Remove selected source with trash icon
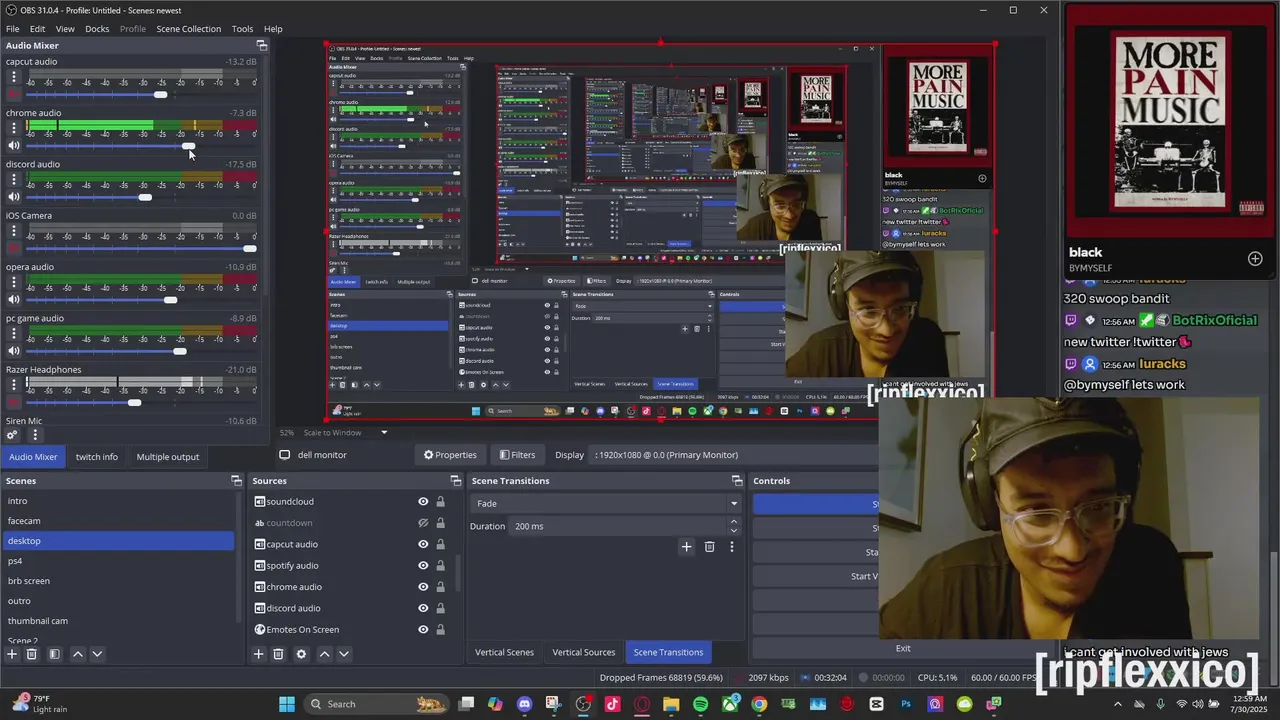Viewport: 1280px width, 720px height. pos(278,654)
